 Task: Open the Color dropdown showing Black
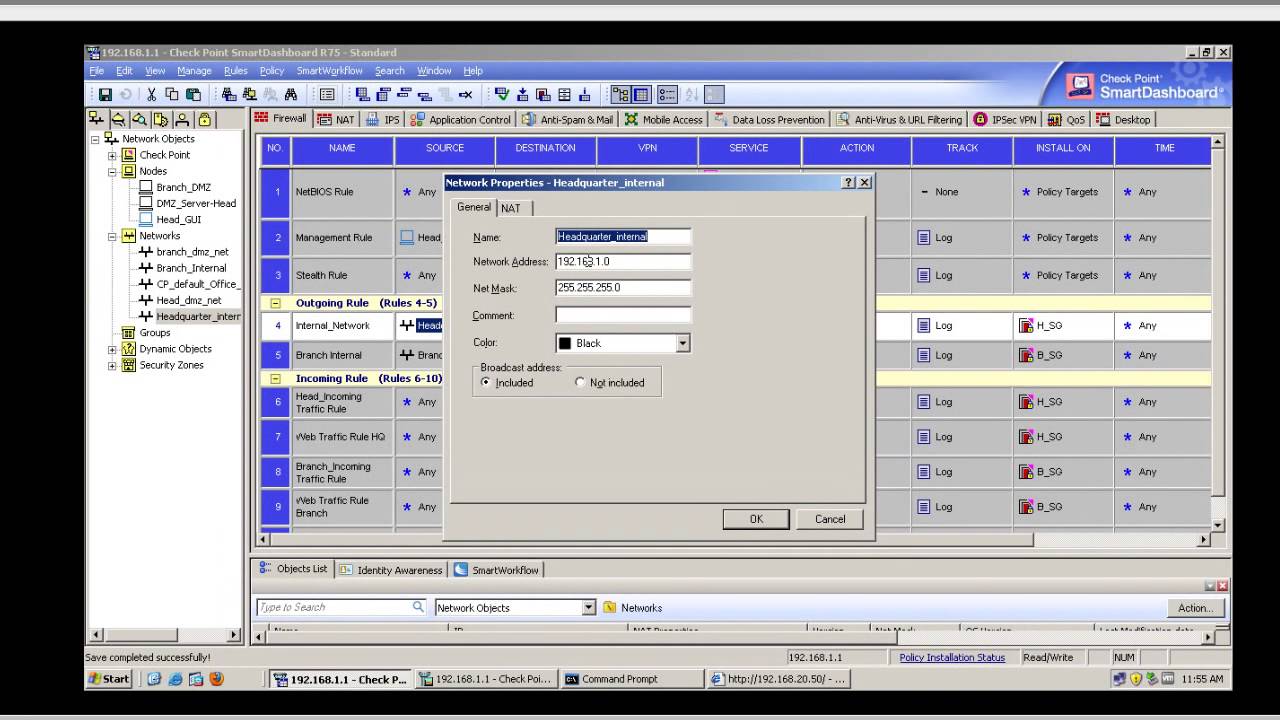(x=683, y=343)
